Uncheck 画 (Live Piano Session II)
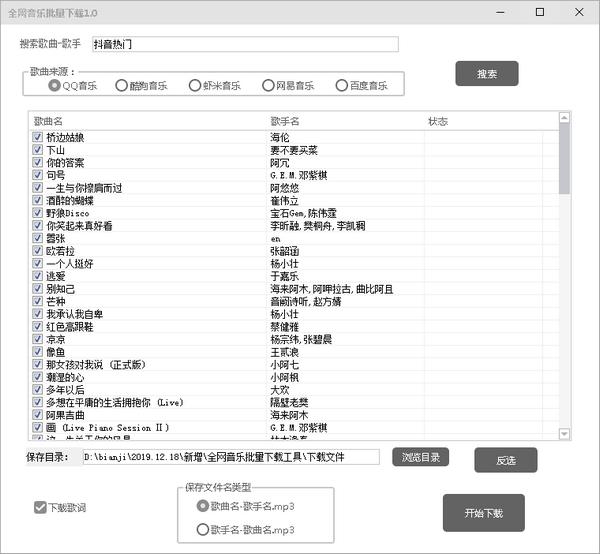Image resolution: width=600 pixels, height=554 pixels. tap(37, 427)
